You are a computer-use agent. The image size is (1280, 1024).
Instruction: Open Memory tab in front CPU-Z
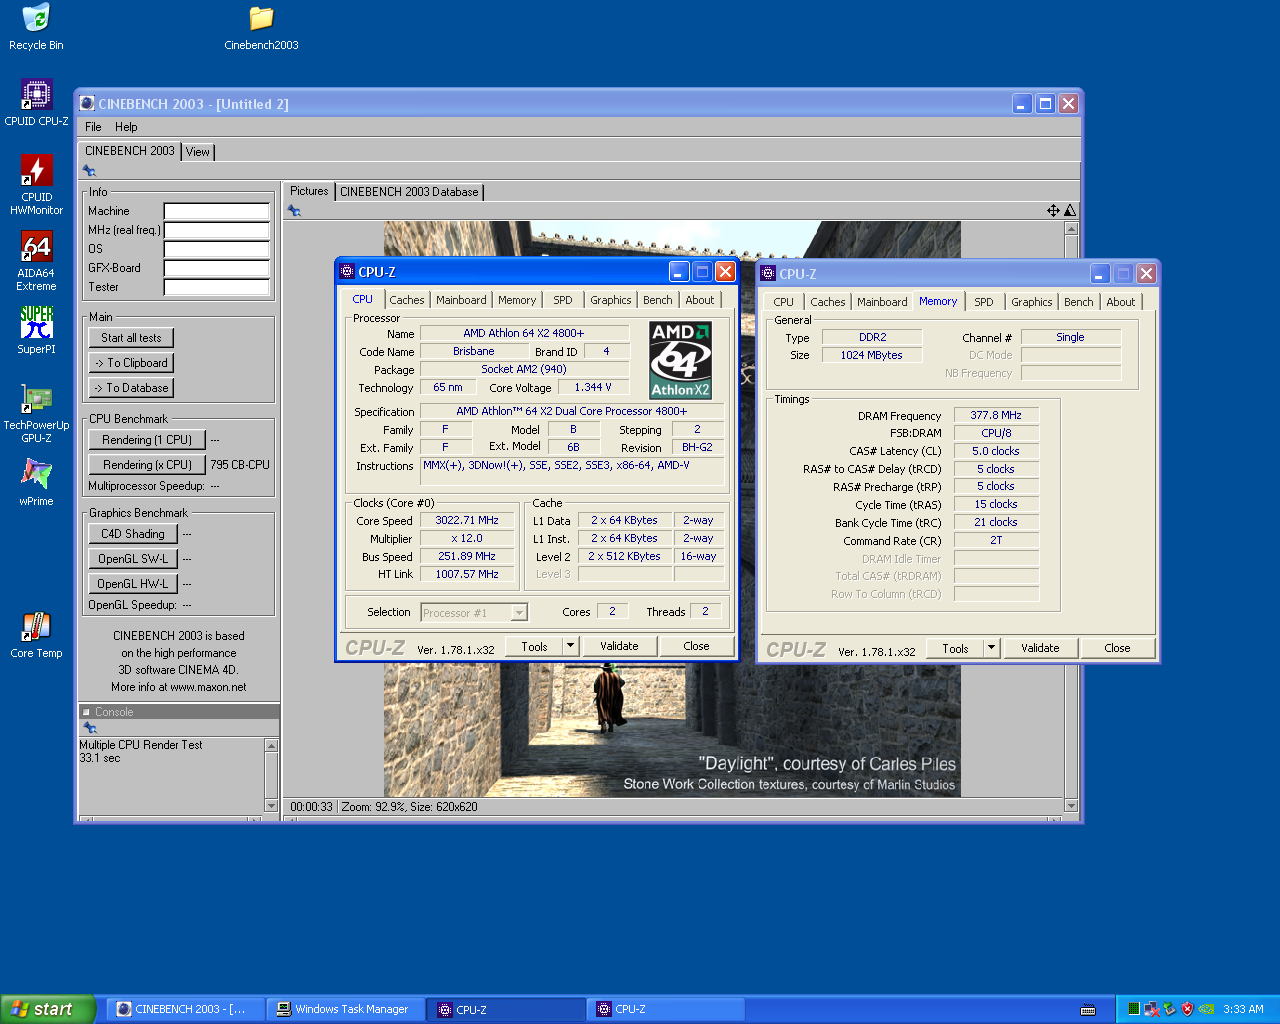tap(517, 300)
